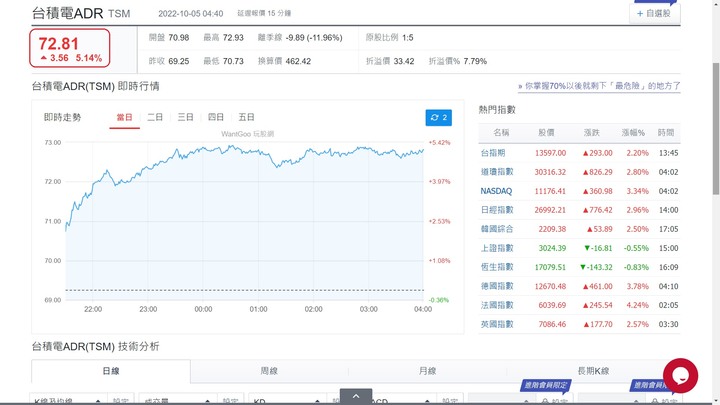Click the 漲幅% column header
The height and width of the screenshot is (405, 720).
(633, 133)
